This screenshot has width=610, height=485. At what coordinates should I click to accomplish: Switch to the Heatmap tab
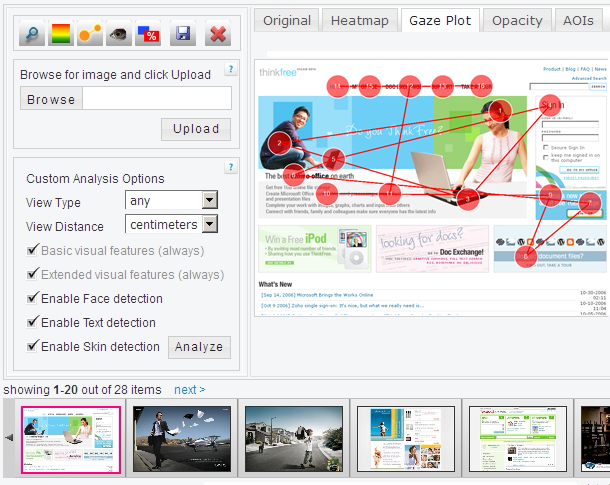pyautogui.click(x=359, y=20)
